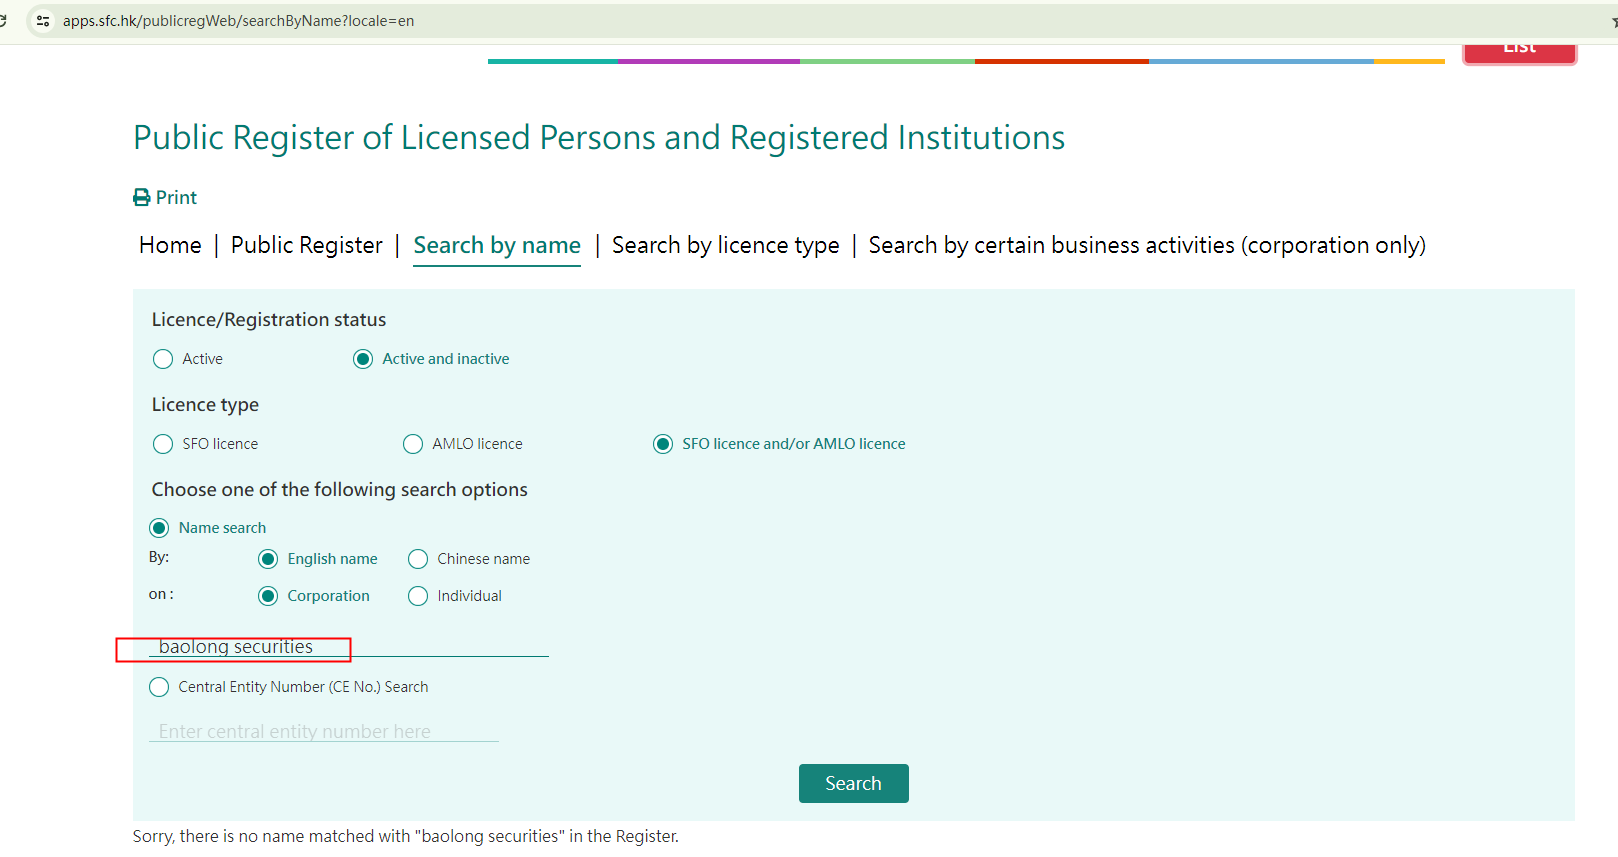Click the Print printer icon
Viewport: 1618px width, 857px height.
click(142, 198)
